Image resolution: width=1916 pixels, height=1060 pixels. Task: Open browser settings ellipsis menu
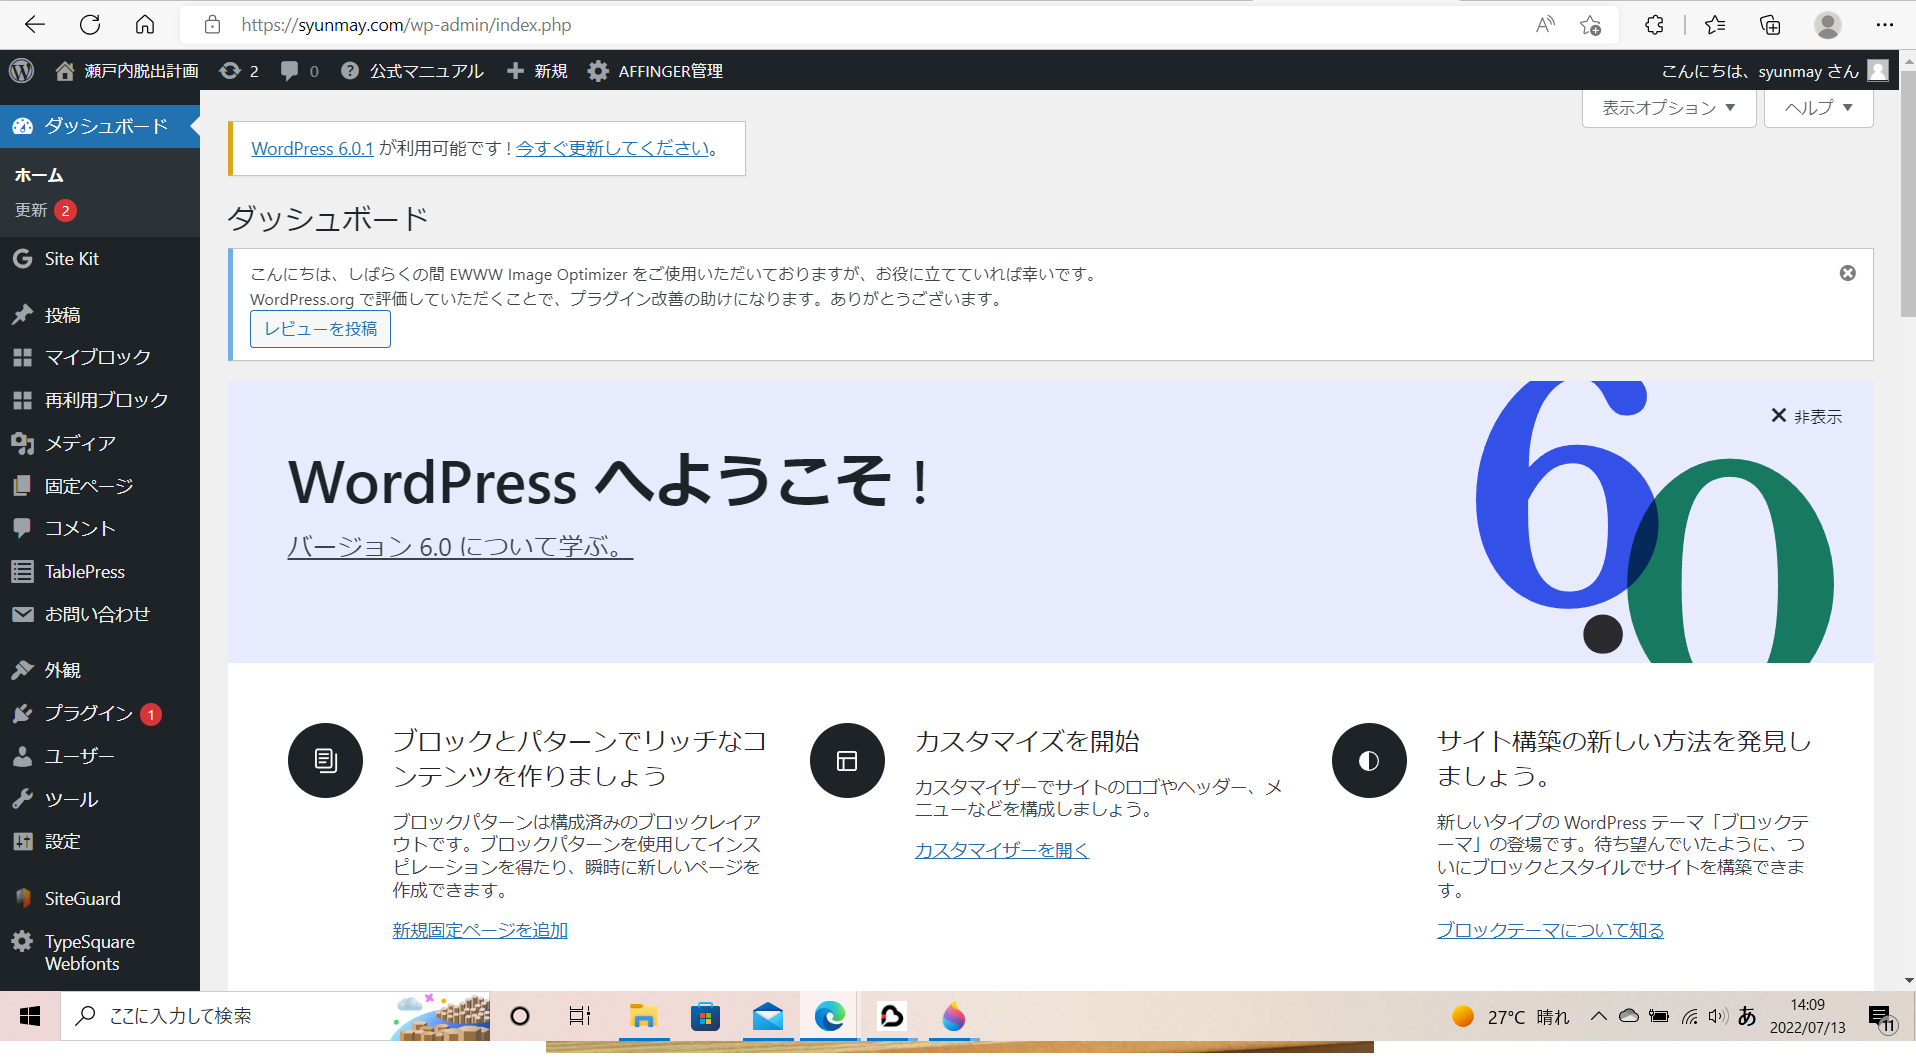pyautogui.click(x=1885, y=25)
